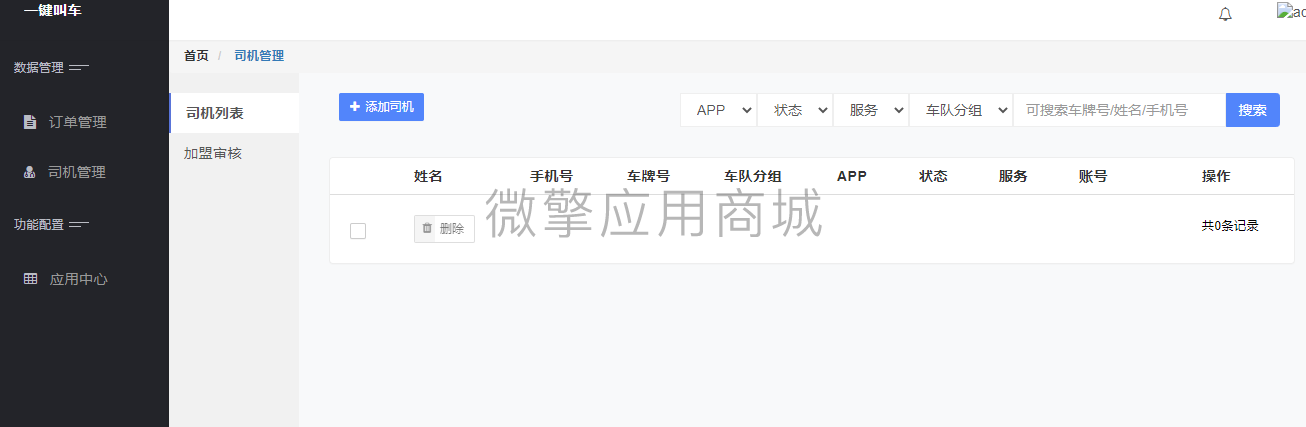Viewport: 1306px width, 427px height.
Task: Switch to the 司机列表 tab
Action: [234, 113]
